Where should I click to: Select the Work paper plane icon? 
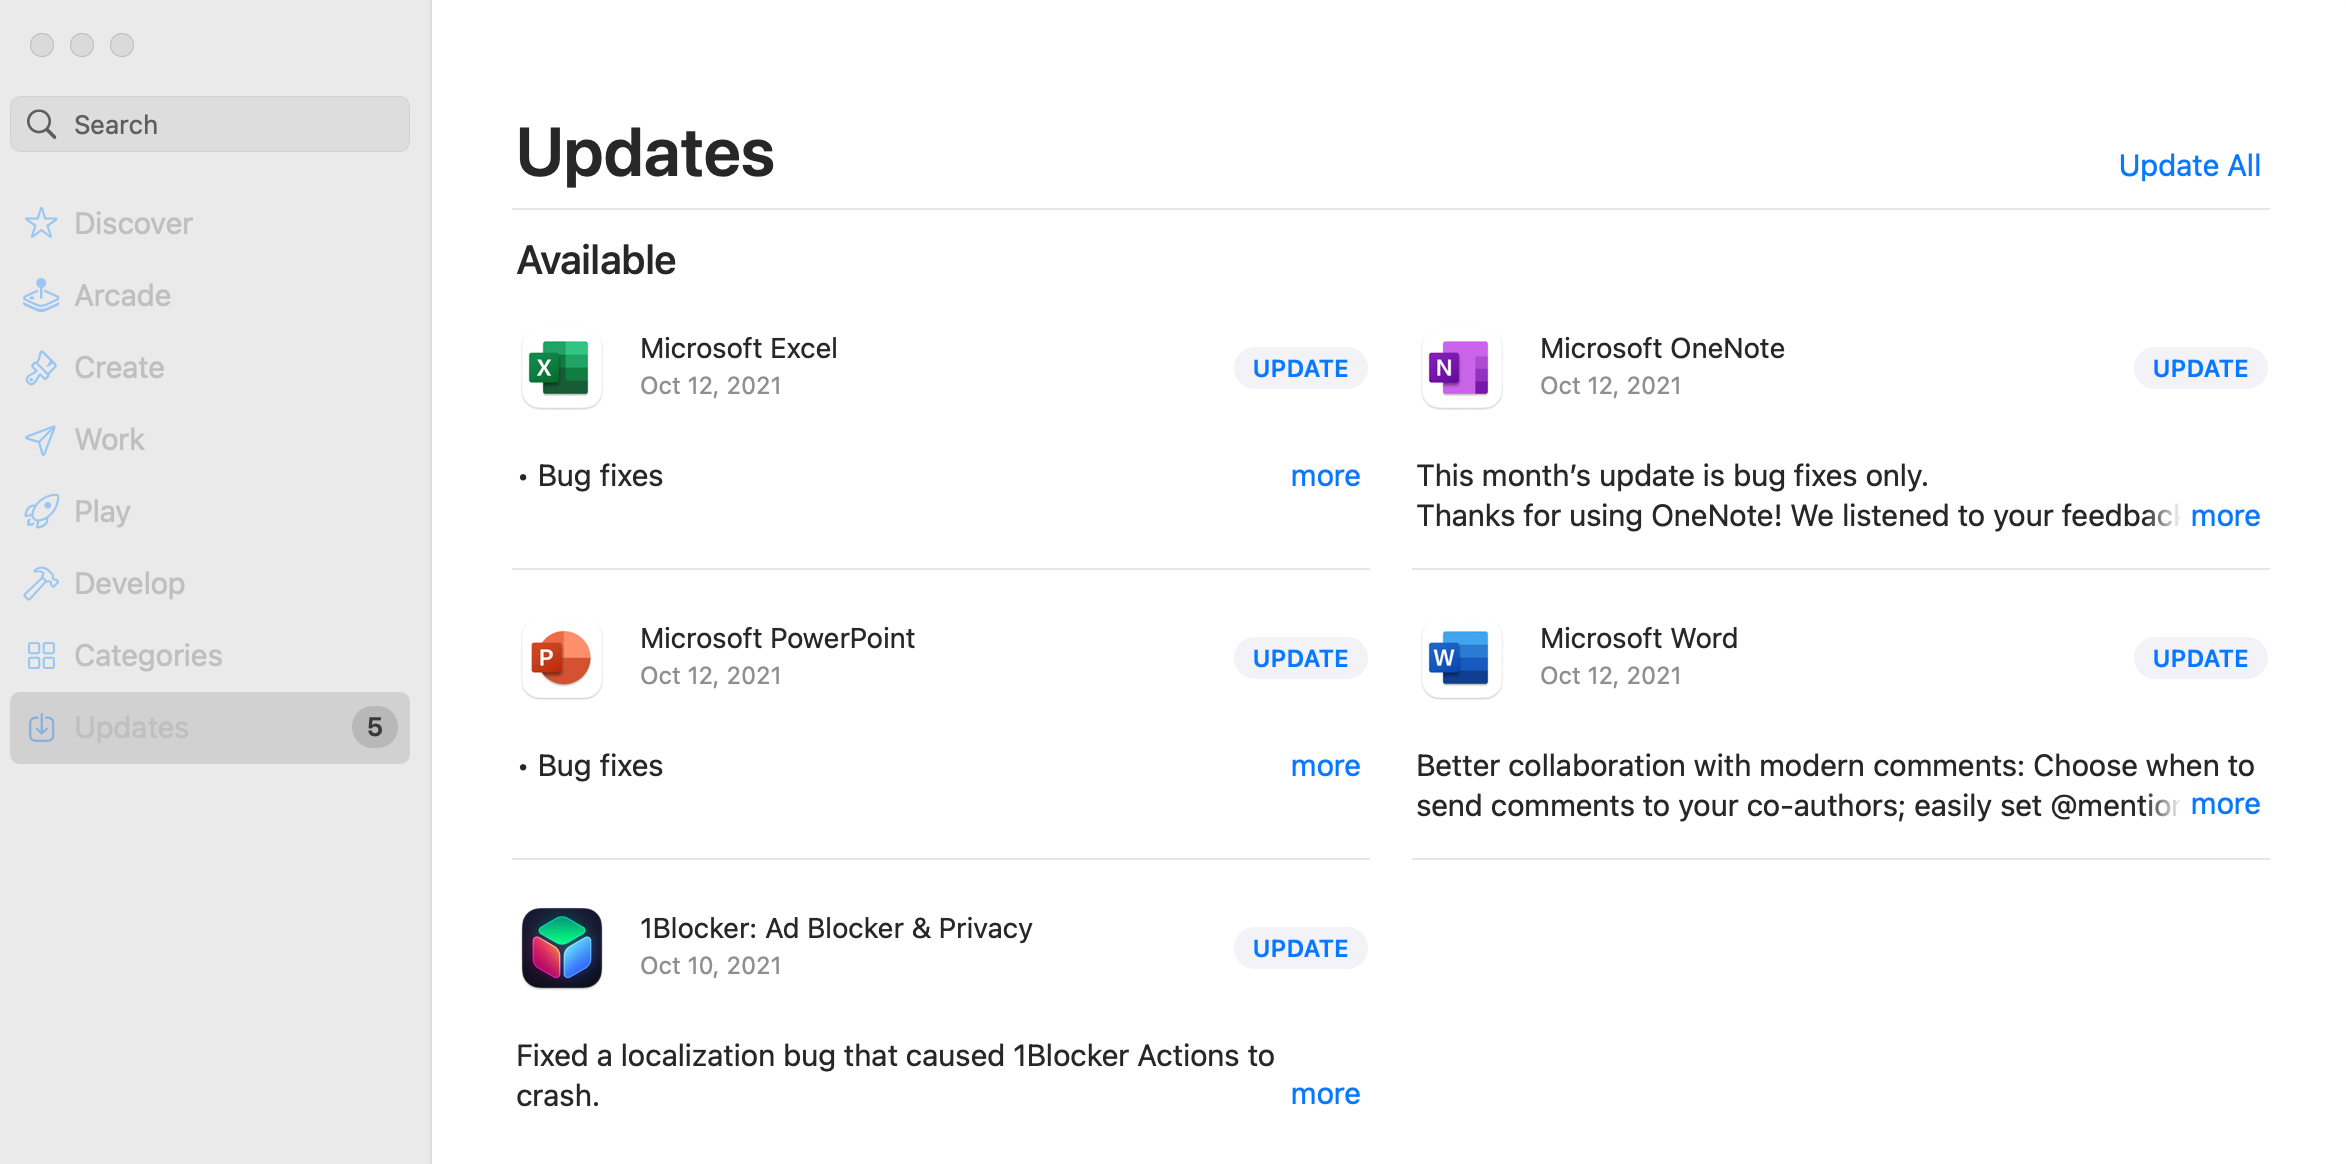pyautogui.click(x=41, y=439)
